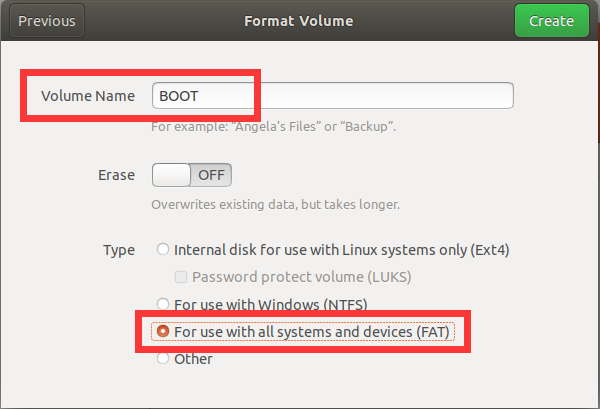Select the FAT radio button circle

click(x=163, y=331)
